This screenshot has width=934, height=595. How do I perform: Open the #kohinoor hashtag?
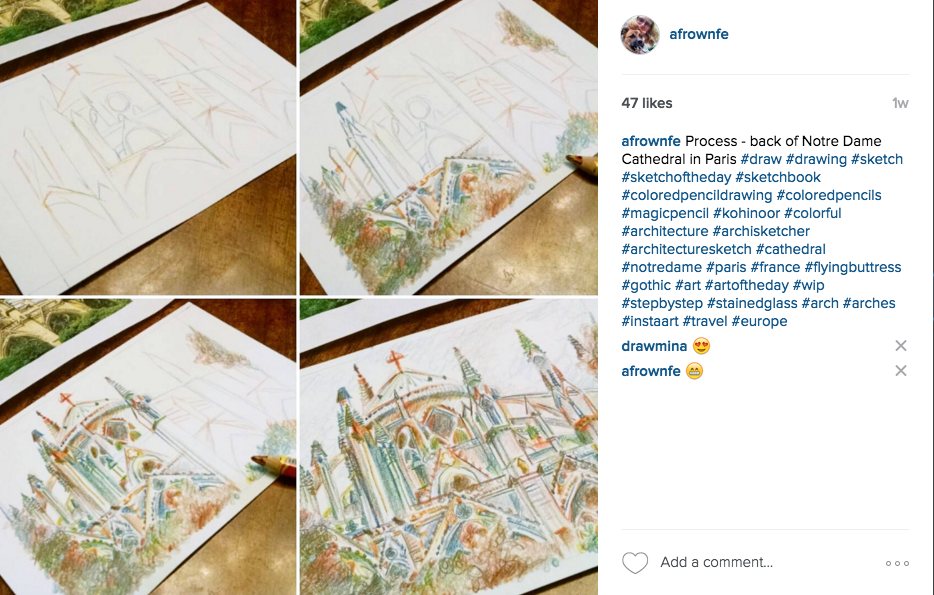(746, 213)
